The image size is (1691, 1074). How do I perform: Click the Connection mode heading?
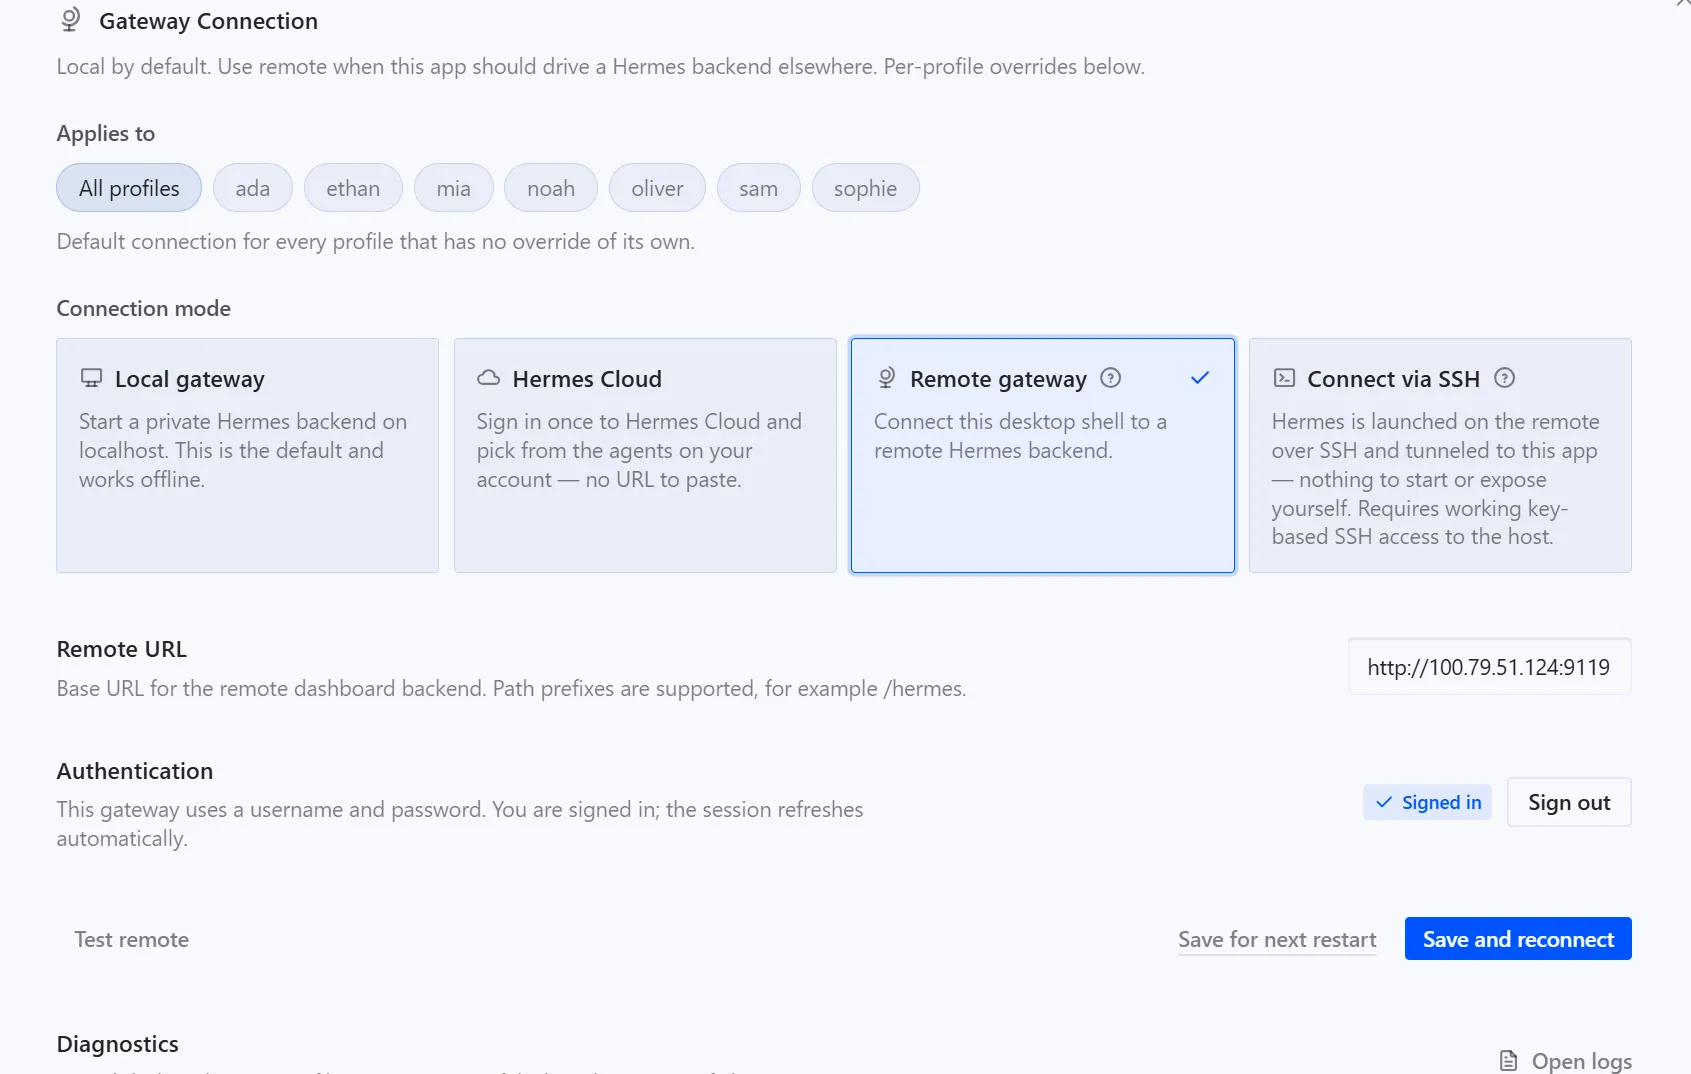144,308
